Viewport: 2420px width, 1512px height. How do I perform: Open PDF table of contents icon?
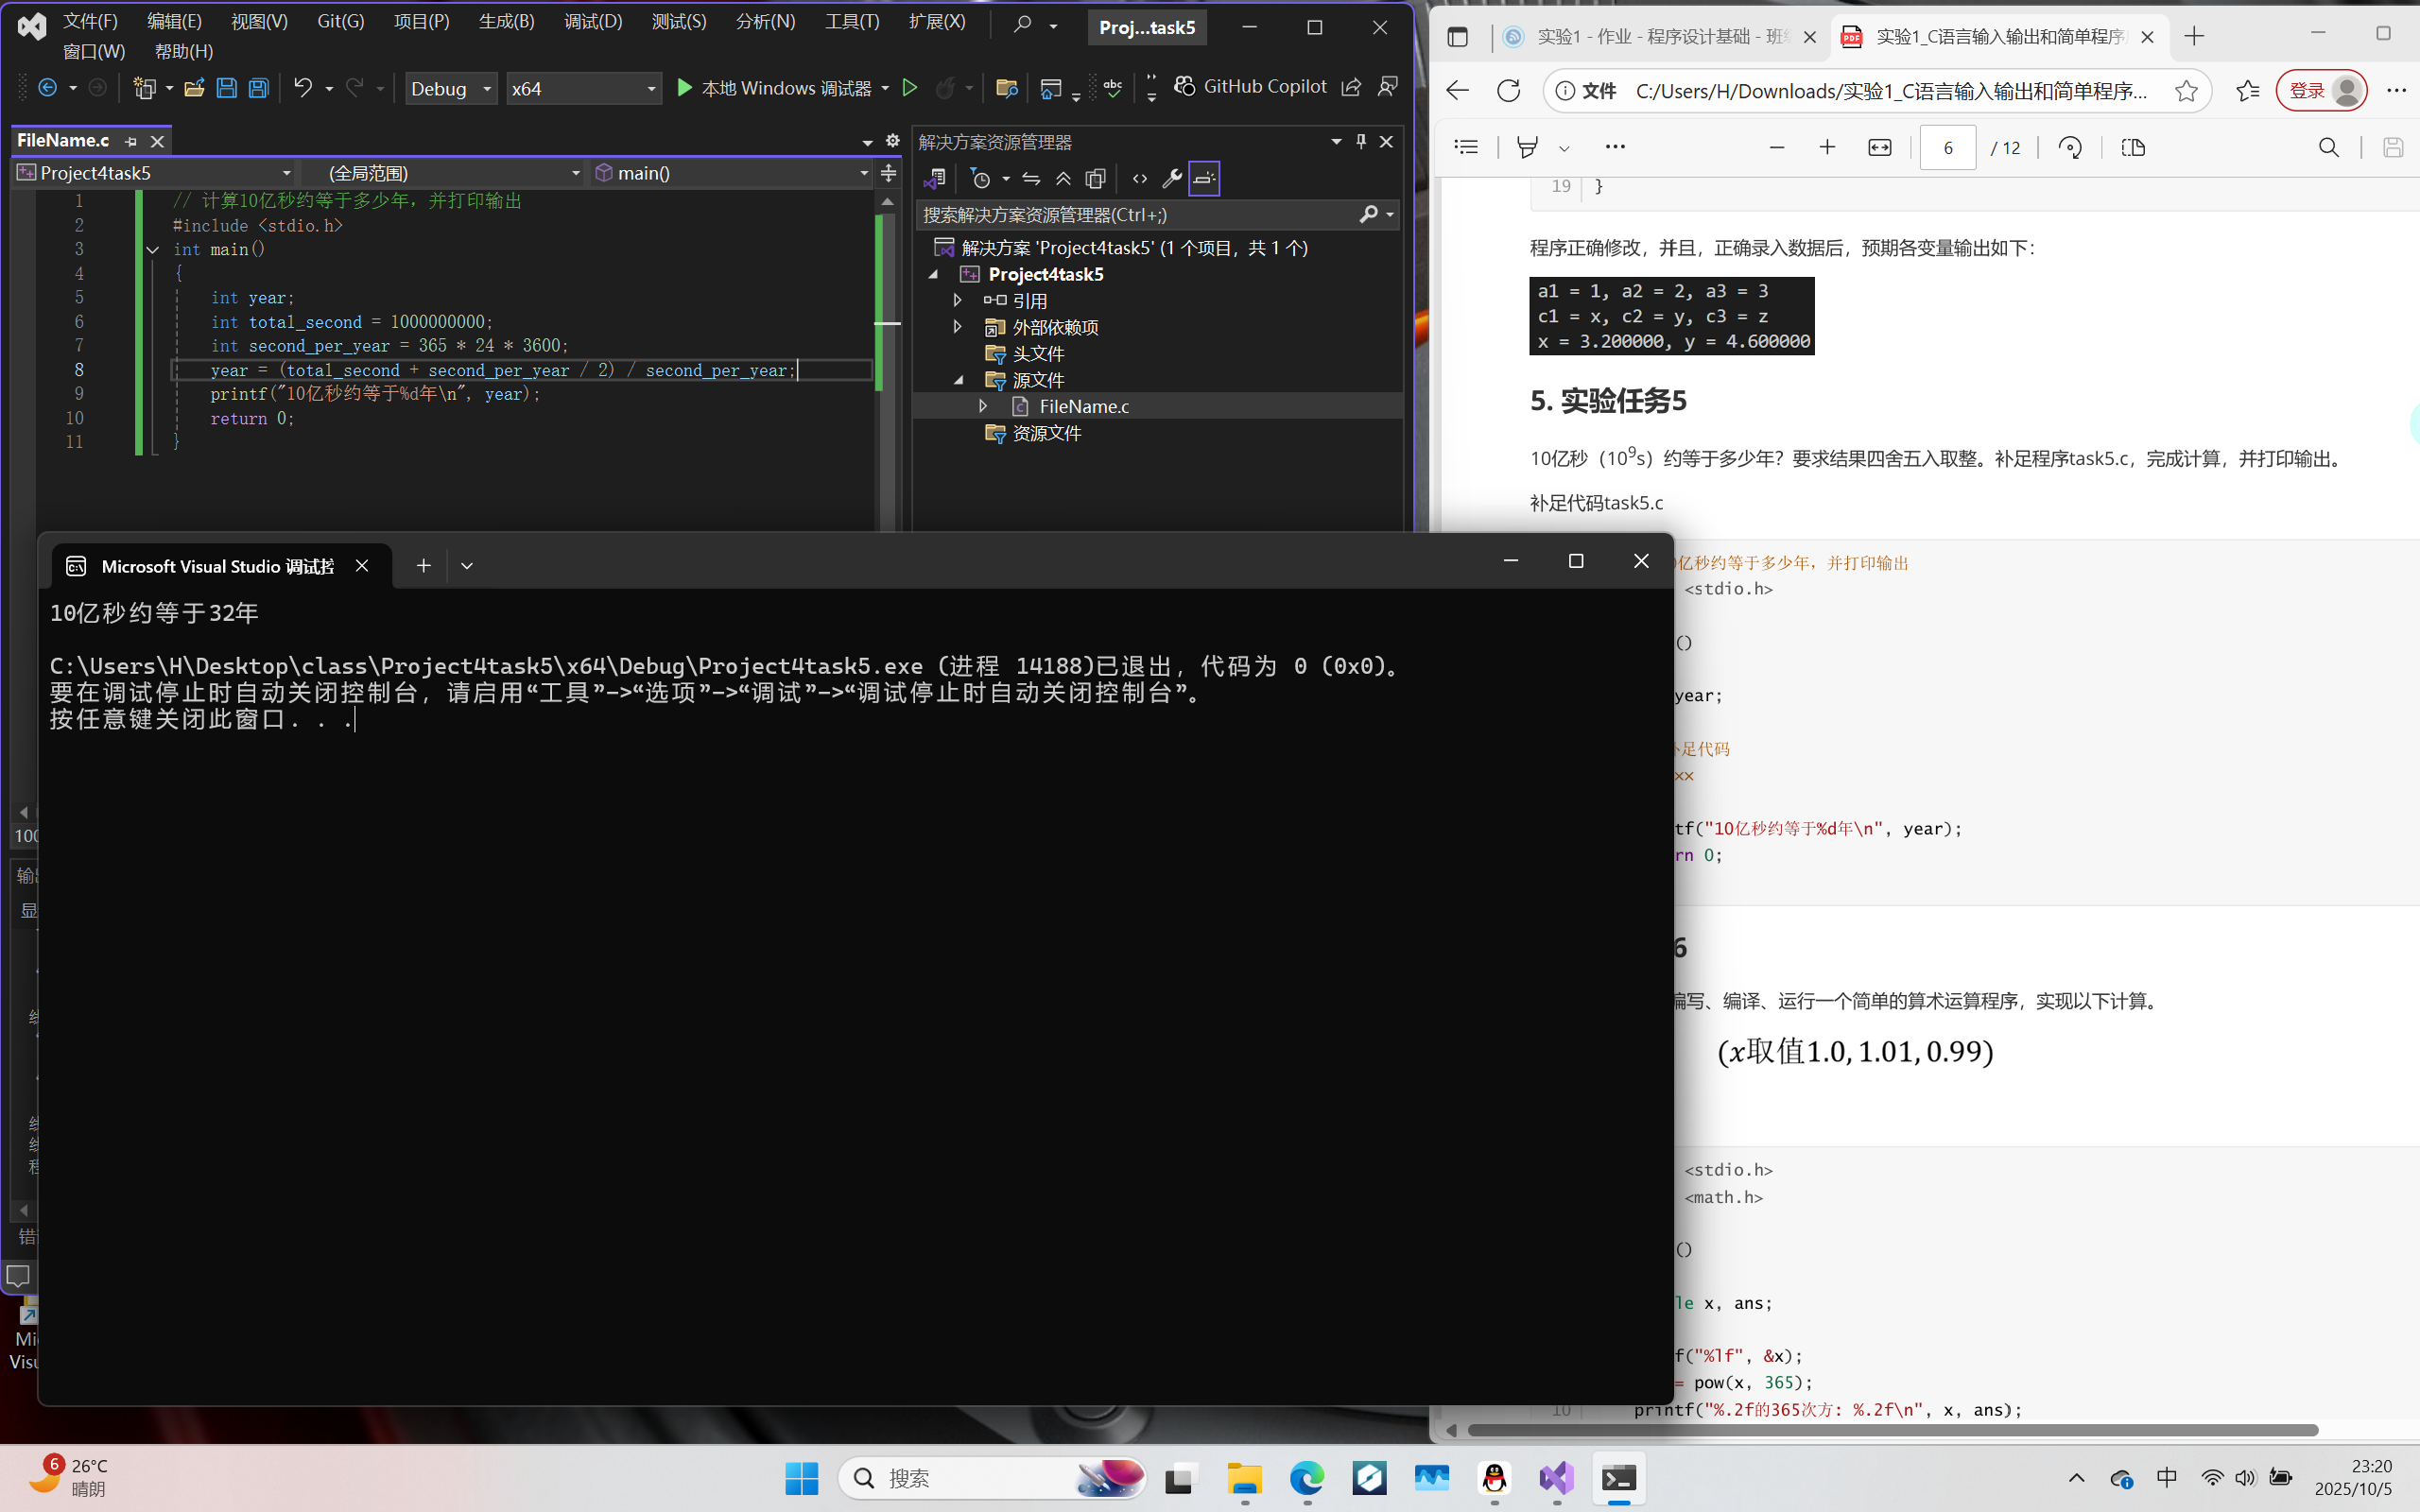coord(1466,148)
